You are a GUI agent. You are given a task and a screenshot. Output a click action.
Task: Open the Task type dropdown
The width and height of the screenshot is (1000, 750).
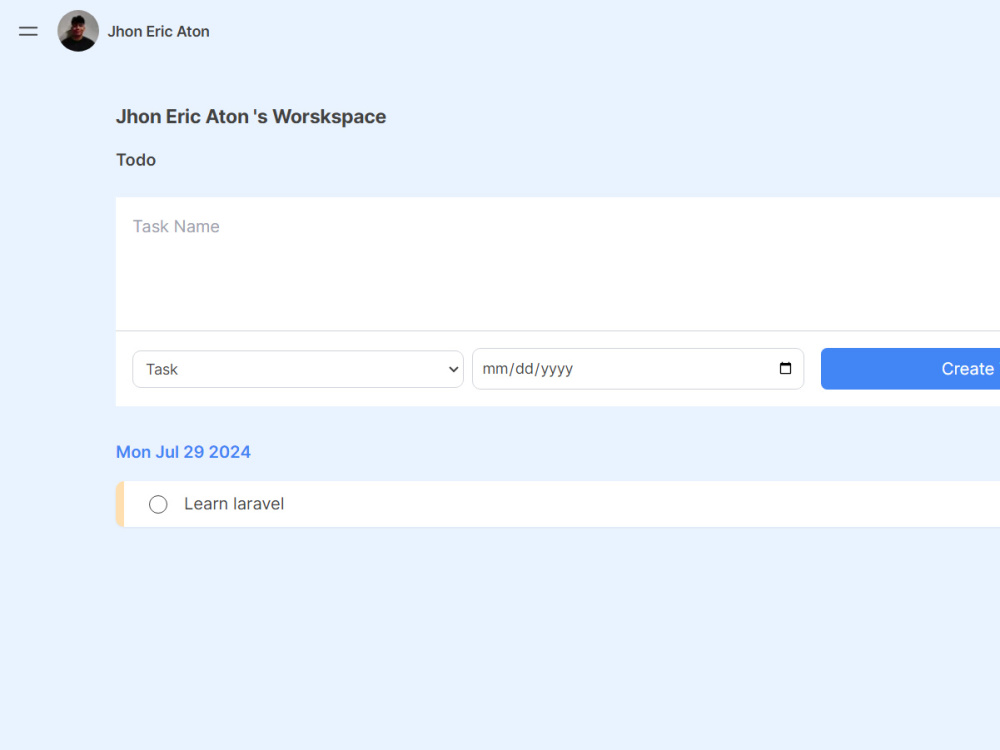[x=298, y=369]
